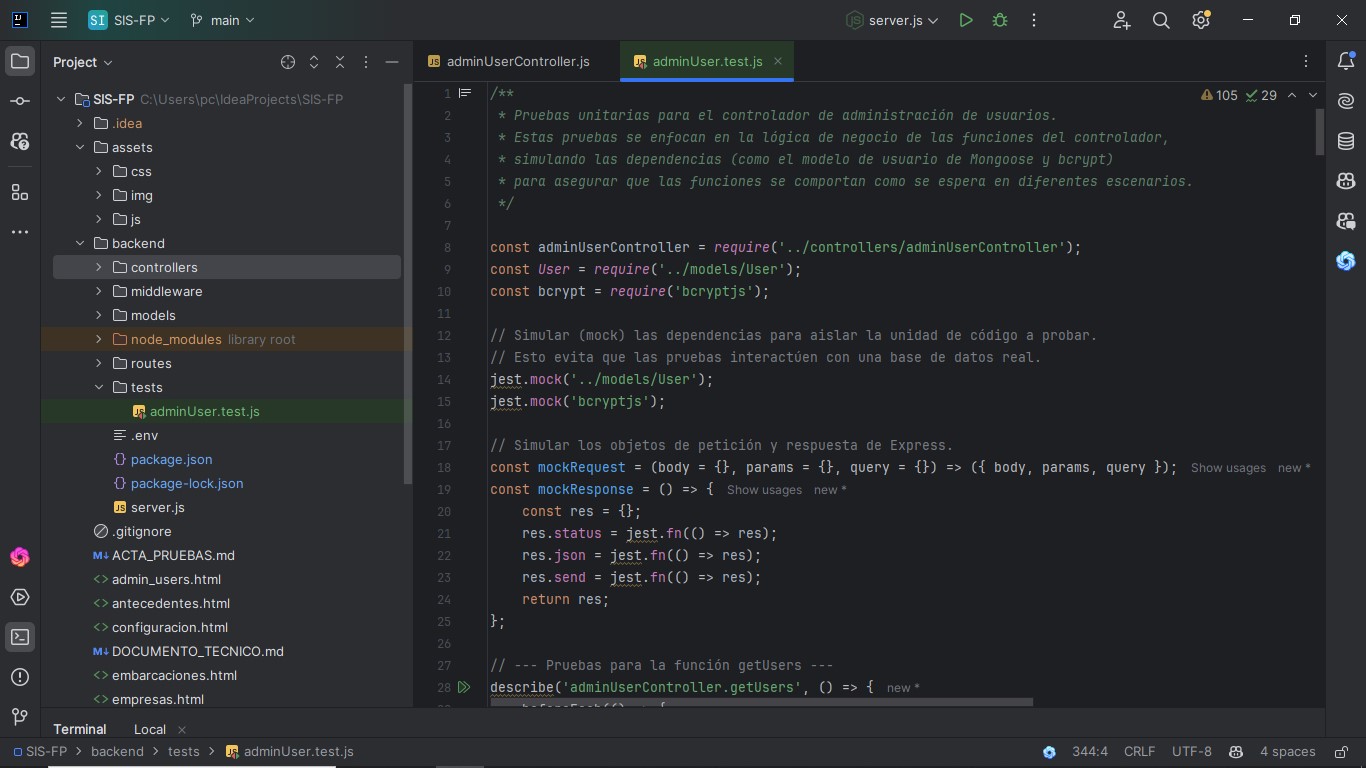Close the adminUser.test.js tab

[778, 61]
